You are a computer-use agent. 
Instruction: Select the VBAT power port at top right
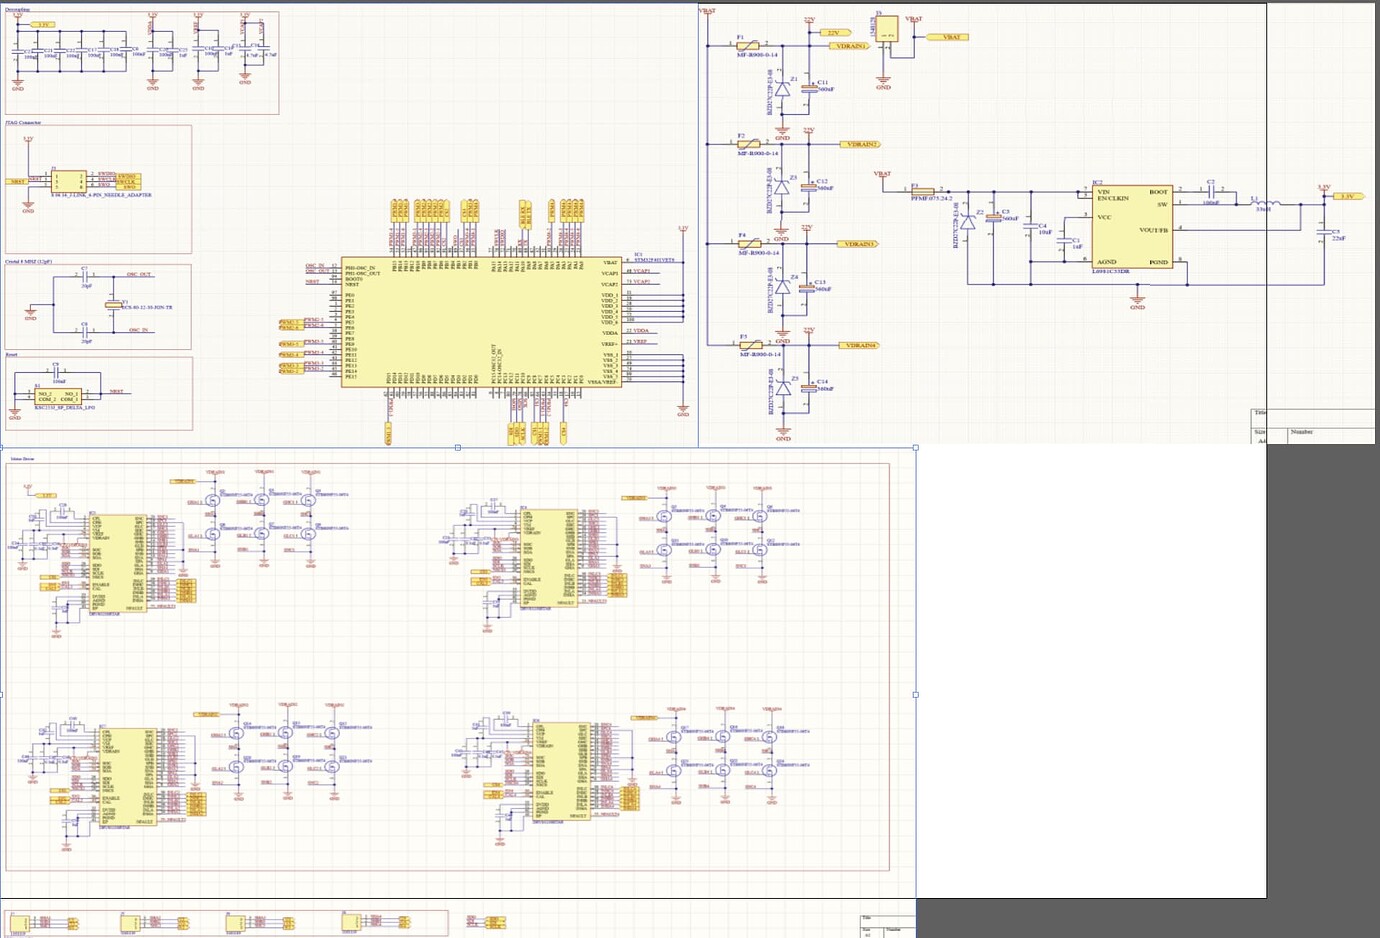947,35
